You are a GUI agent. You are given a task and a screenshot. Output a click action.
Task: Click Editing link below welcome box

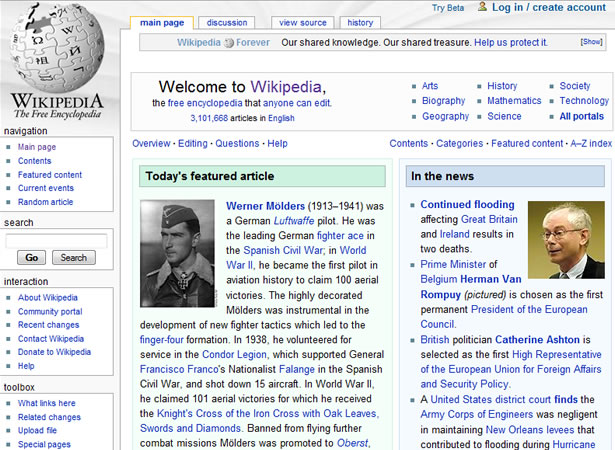coord(193,144)
